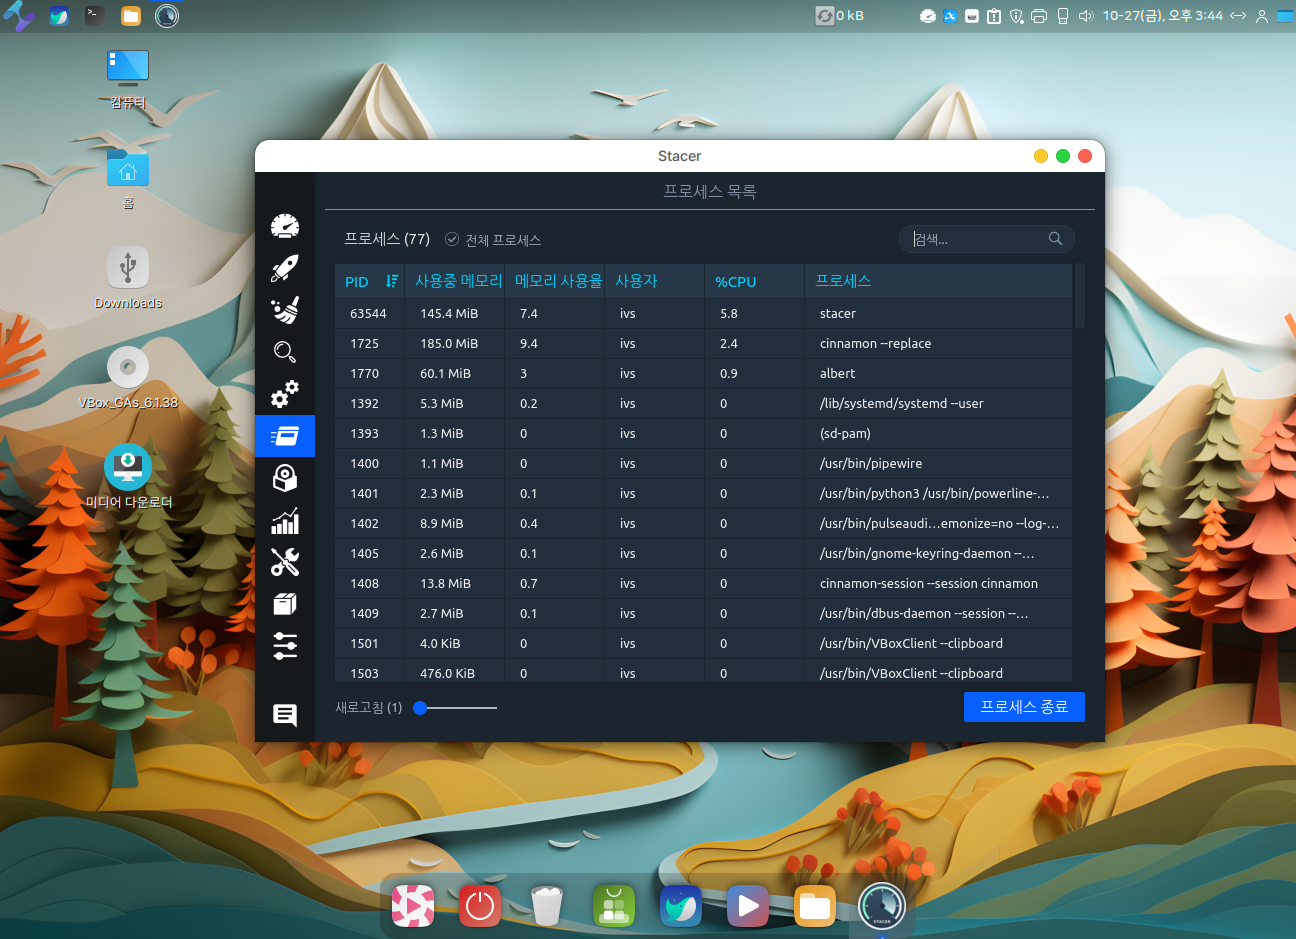Click the power icon in the dock
This screenshot has width=1296, height=939.
(x=480, y=906)
